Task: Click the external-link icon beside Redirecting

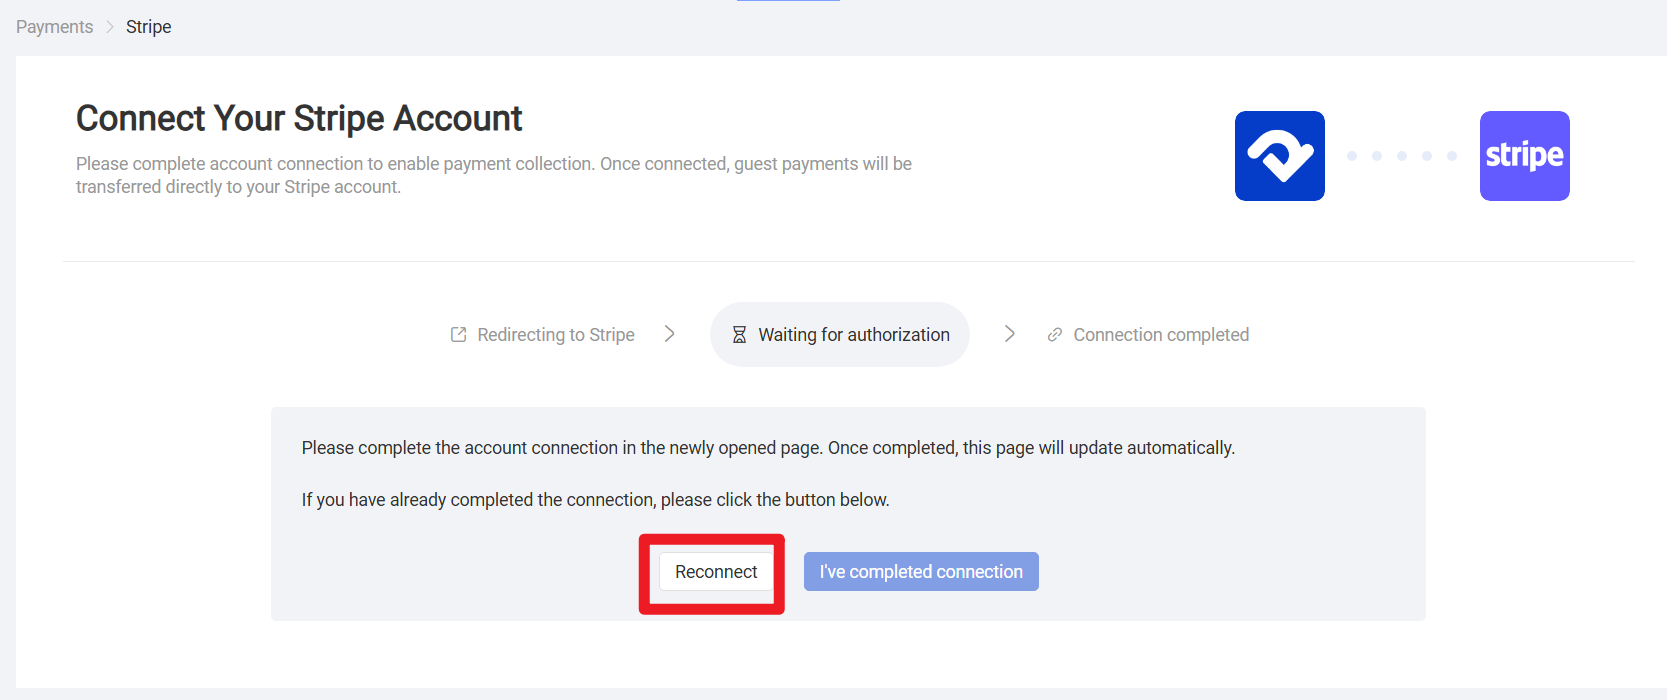Action: [458, 335]
